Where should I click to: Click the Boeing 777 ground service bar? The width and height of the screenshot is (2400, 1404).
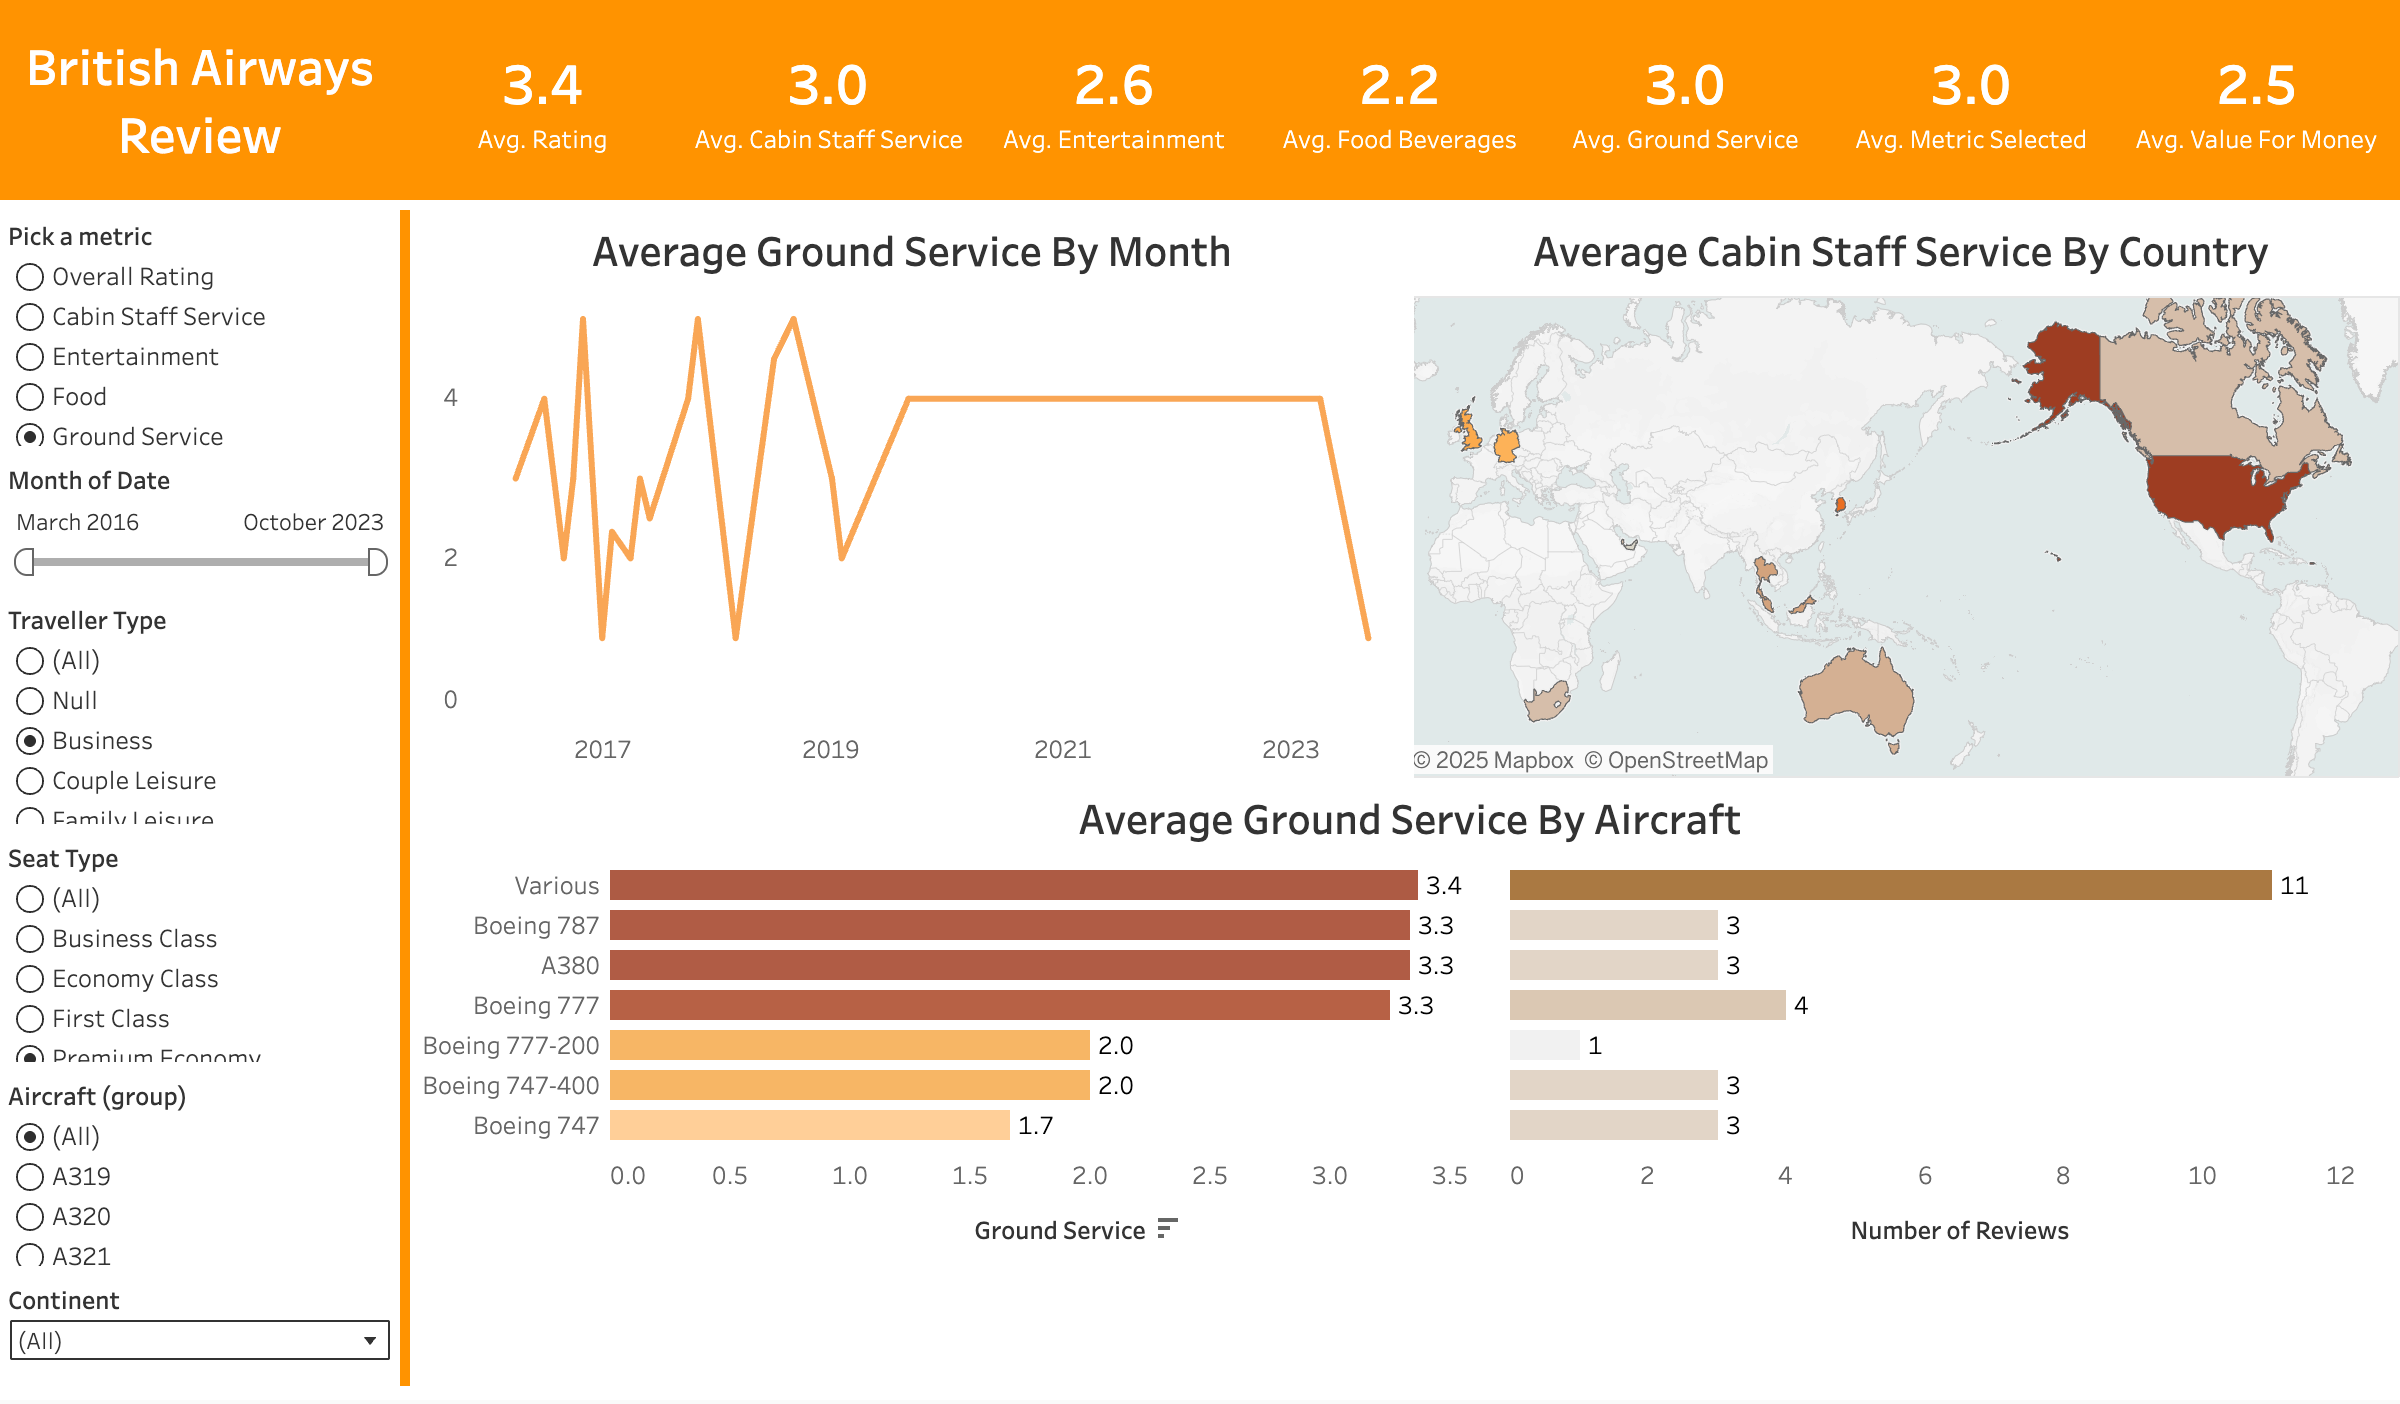click(x=999, y=1005)
